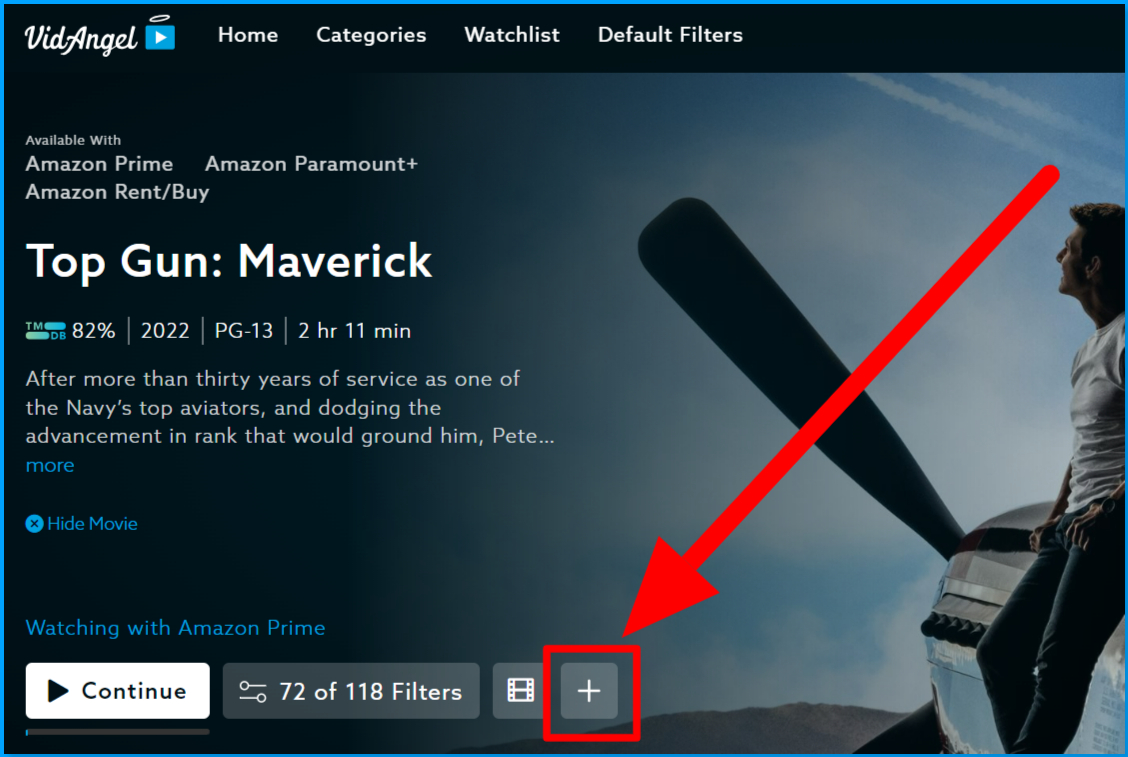Click the TMDB 82% rating badge

point(70,331)
